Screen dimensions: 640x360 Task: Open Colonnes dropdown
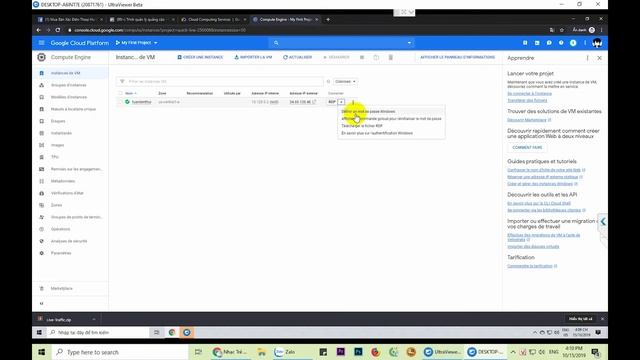[345, 82]
